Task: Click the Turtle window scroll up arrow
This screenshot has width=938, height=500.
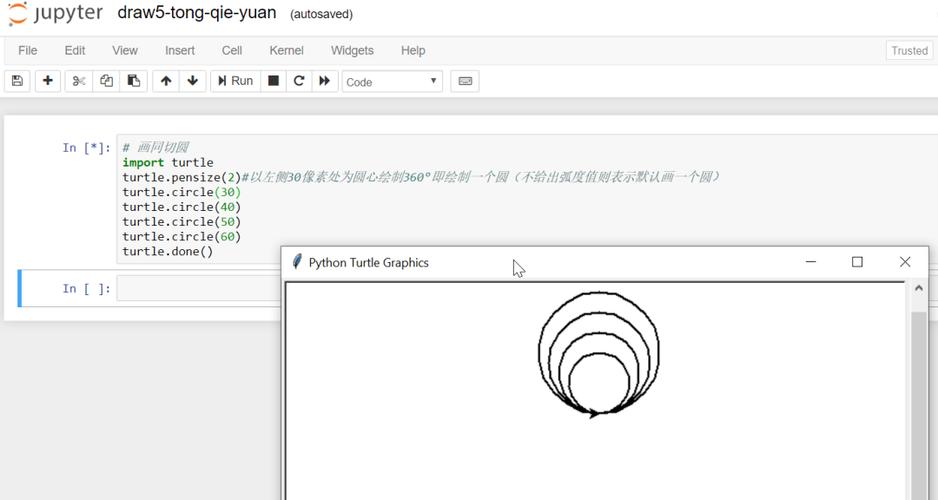Action: pyautogui.click(x=918, y=289)
